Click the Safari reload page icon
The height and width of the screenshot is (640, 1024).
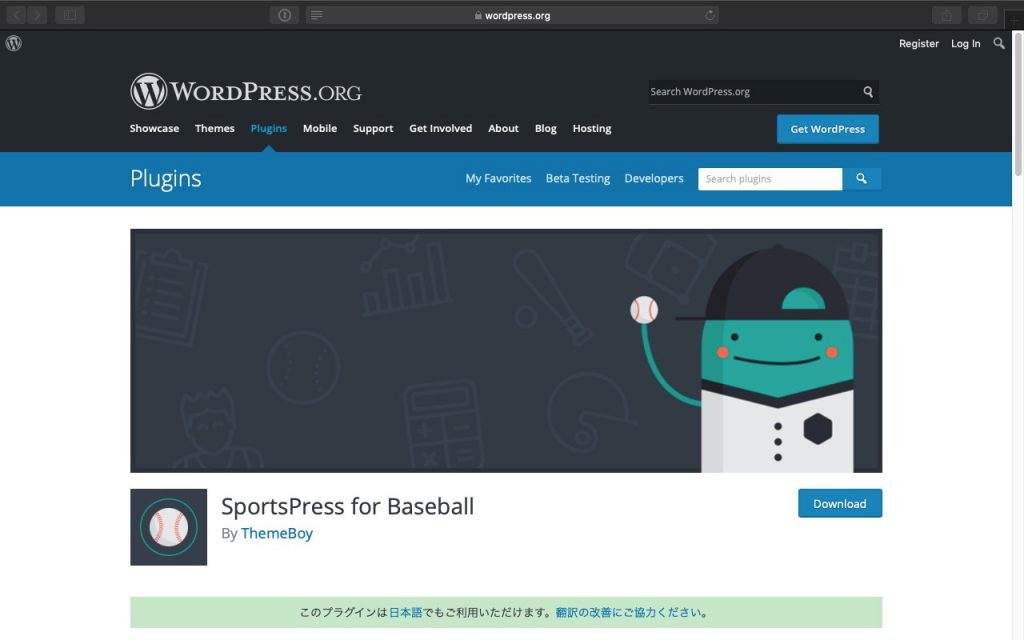pos(710,15)
